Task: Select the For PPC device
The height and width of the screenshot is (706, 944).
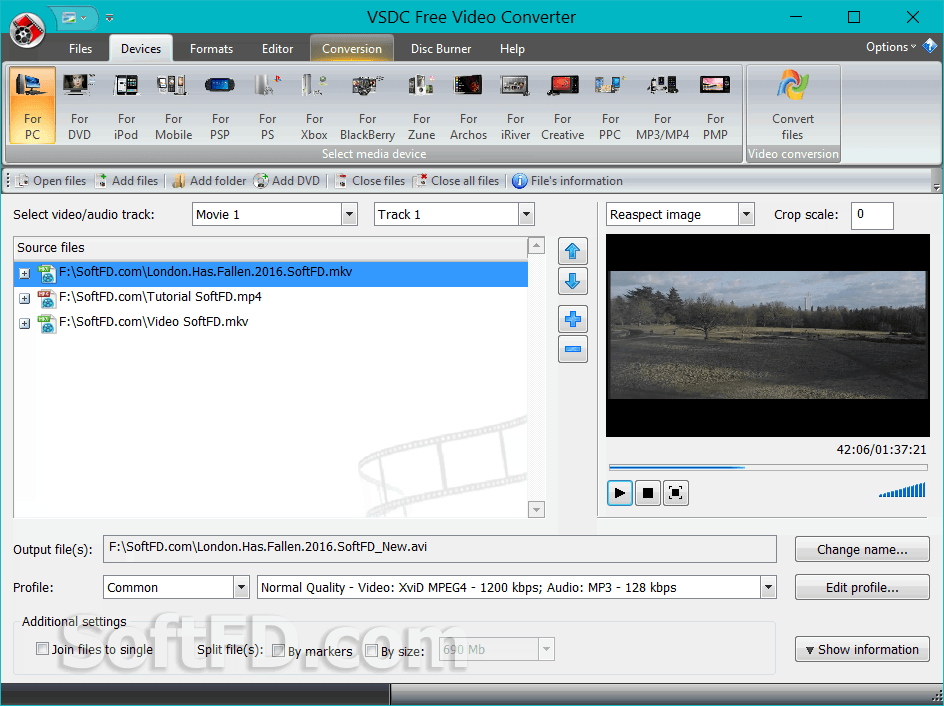Action: [610, 105]
